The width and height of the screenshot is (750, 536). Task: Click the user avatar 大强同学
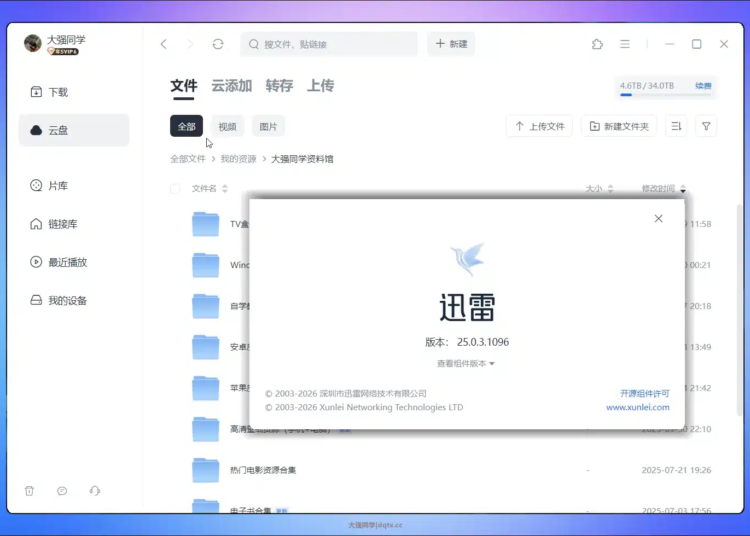(x=33, y=44)
